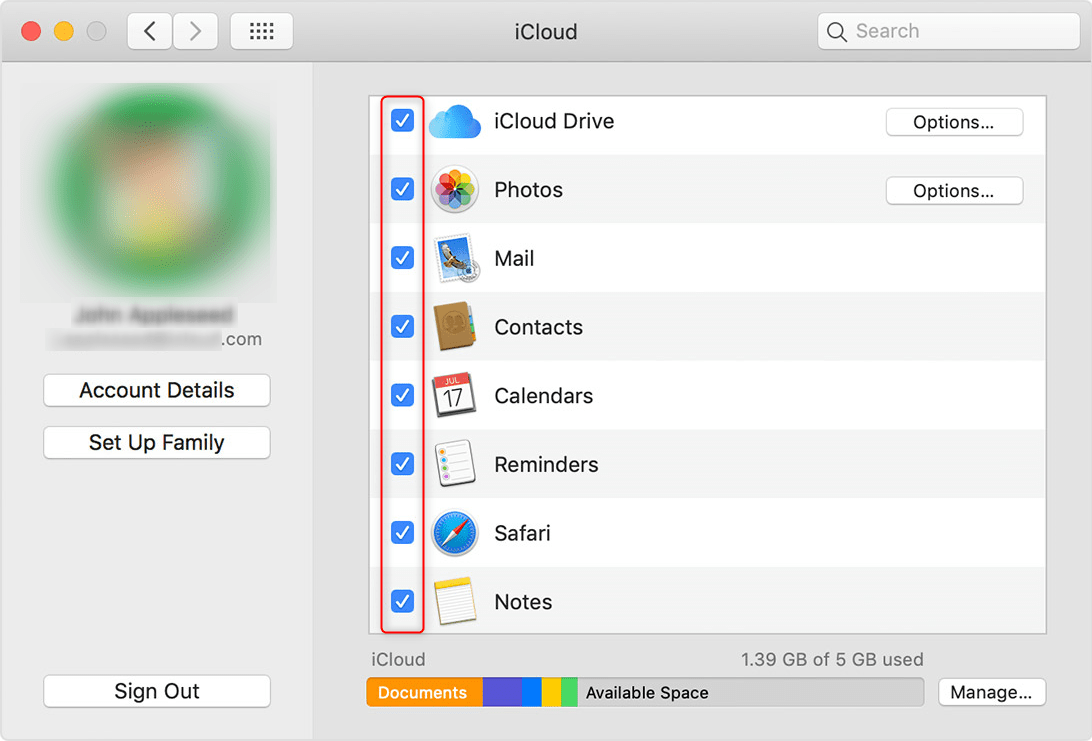
Task: Go back with the left arrow
Action: pyautogui.click(x=150, y=31)
